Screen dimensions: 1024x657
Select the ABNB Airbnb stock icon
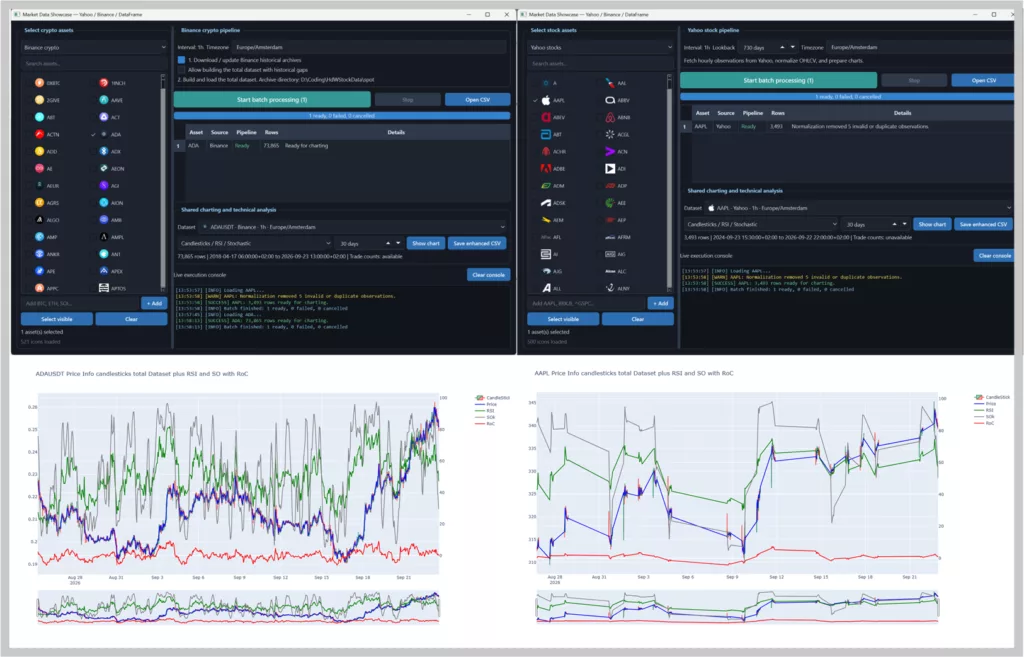tap(609, 117)
